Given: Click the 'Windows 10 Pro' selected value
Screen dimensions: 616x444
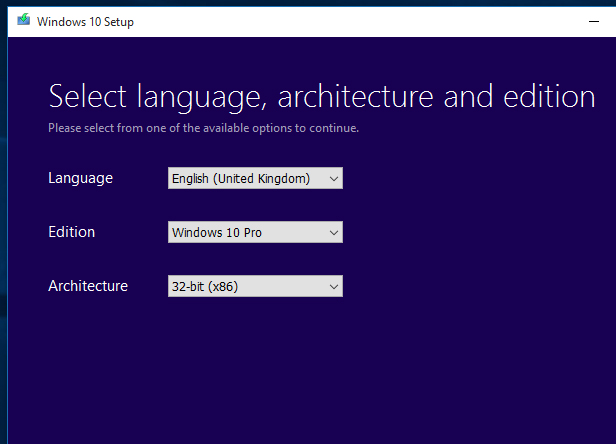Looking at the screenshot, I should point(216,232).
